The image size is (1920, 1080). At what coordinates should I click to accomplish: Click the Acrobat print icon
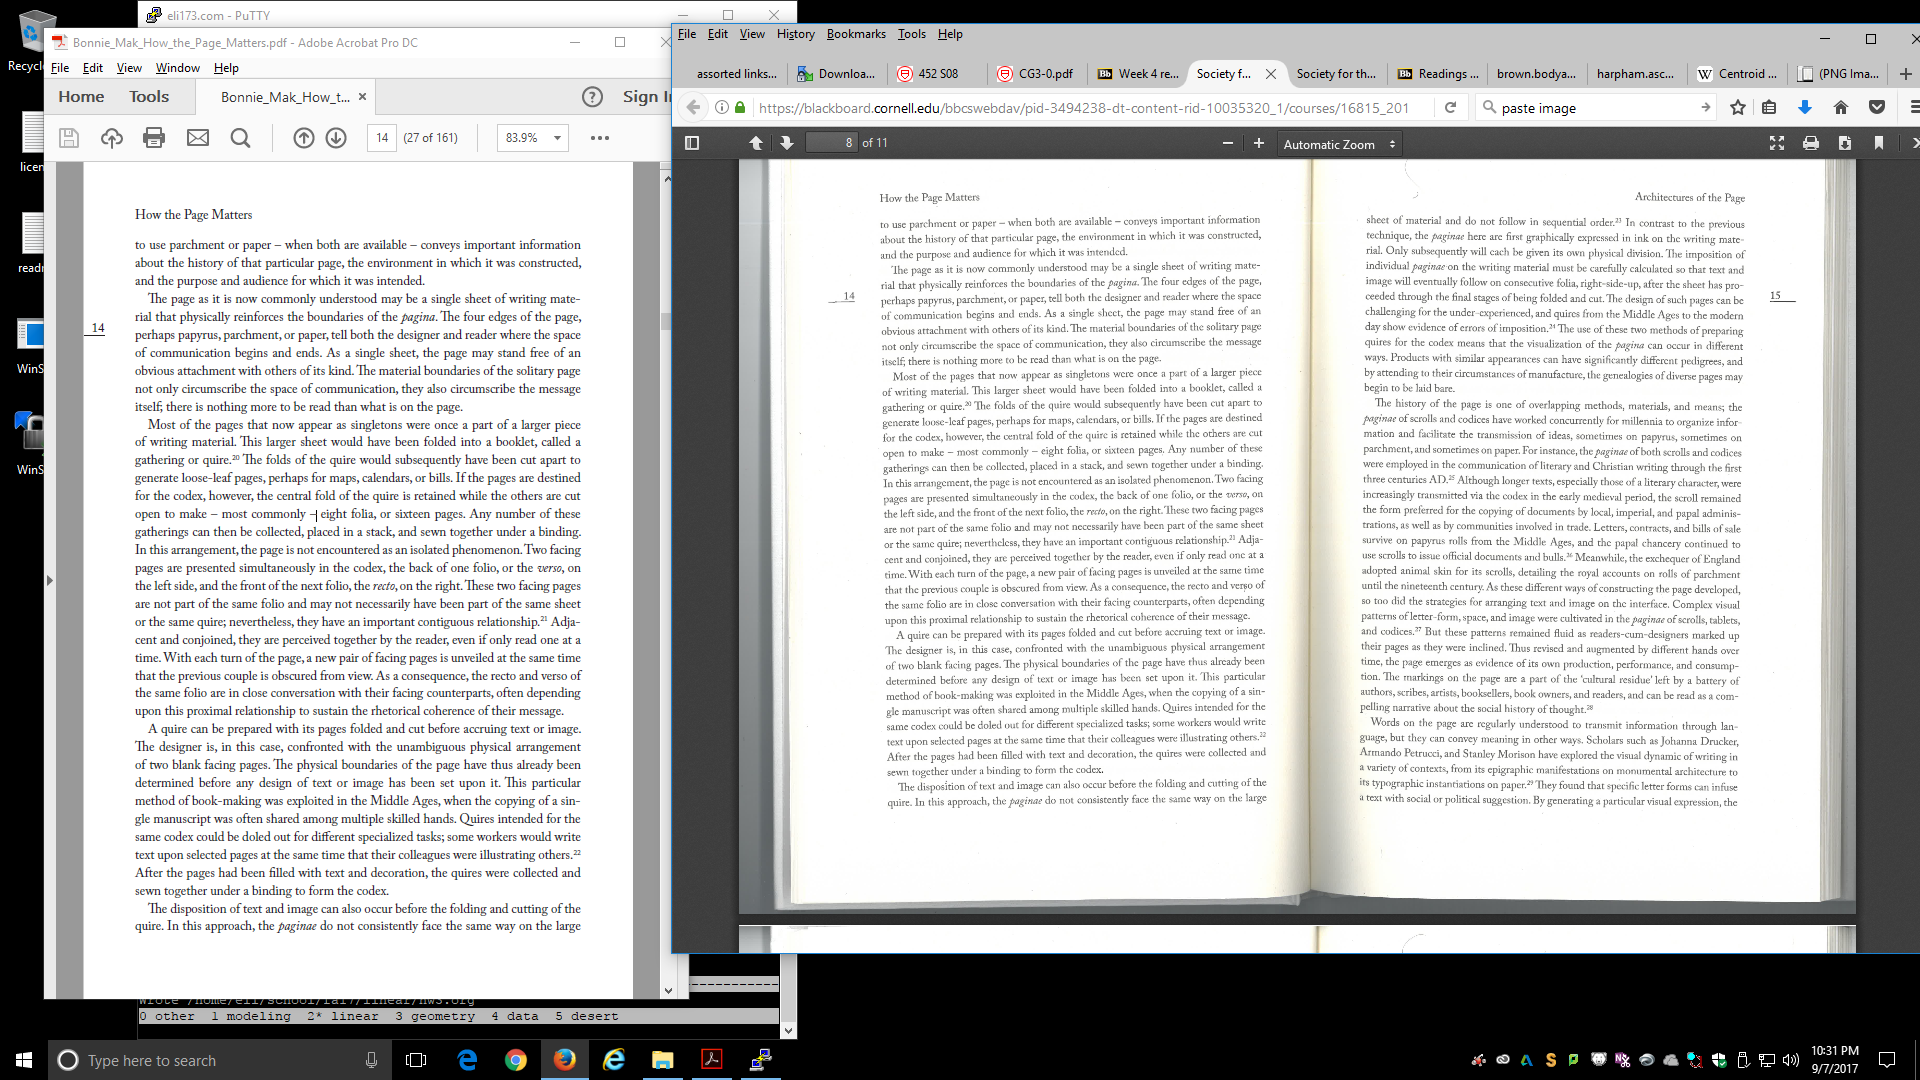154,138
